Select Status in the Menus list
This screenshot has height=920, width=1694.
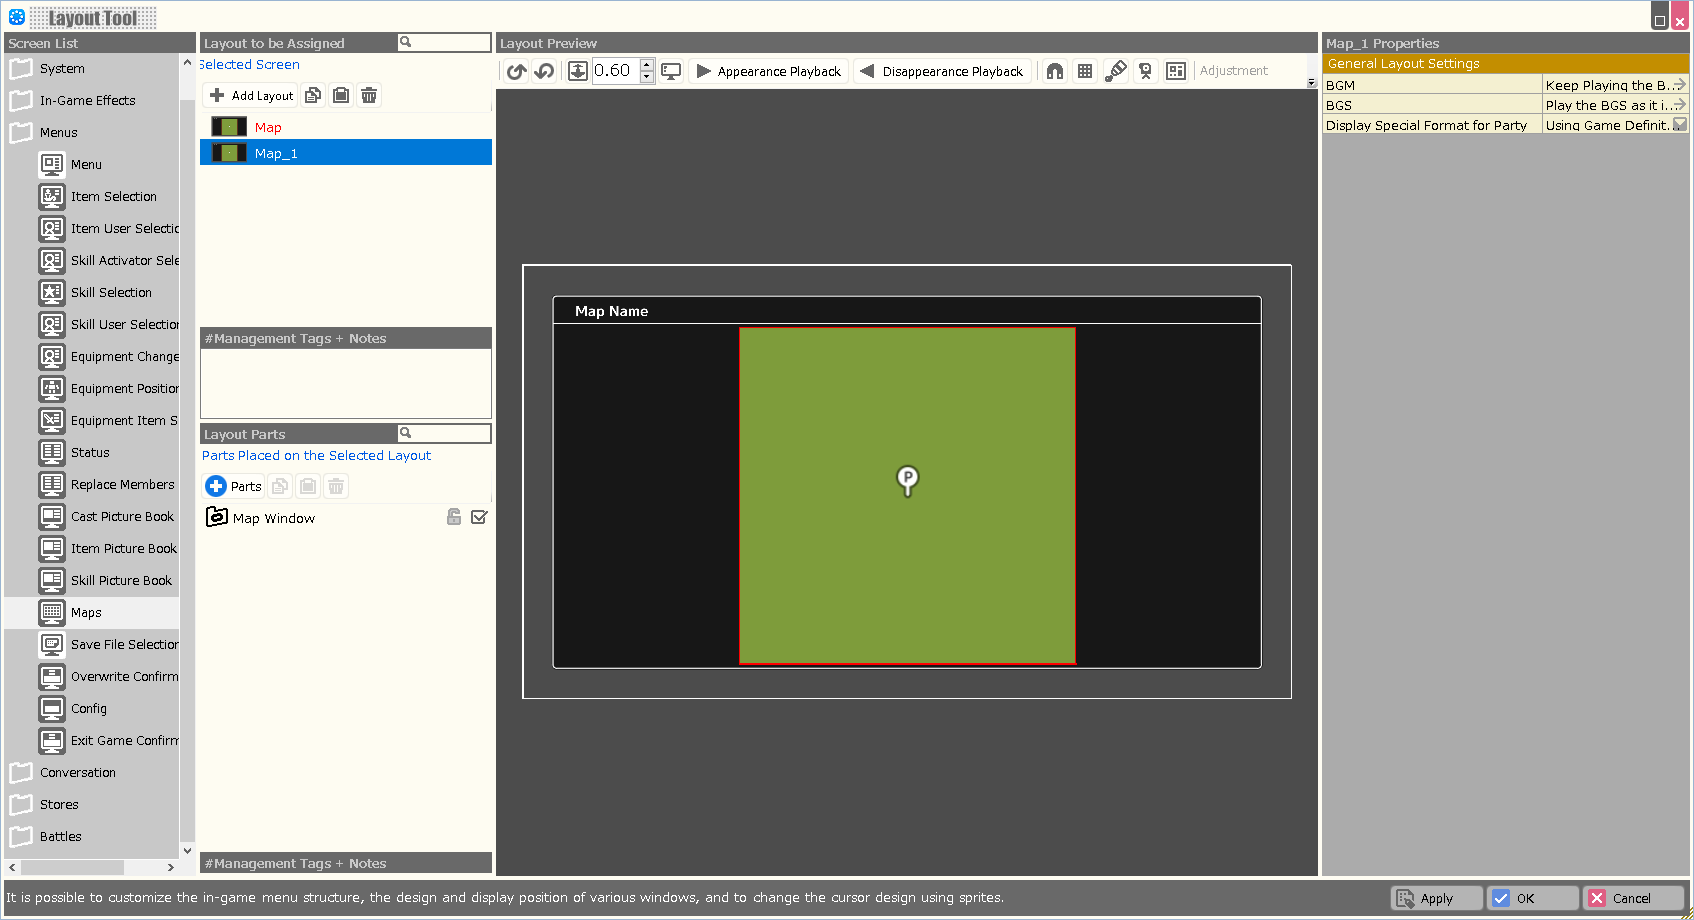(x=90, y=452)
